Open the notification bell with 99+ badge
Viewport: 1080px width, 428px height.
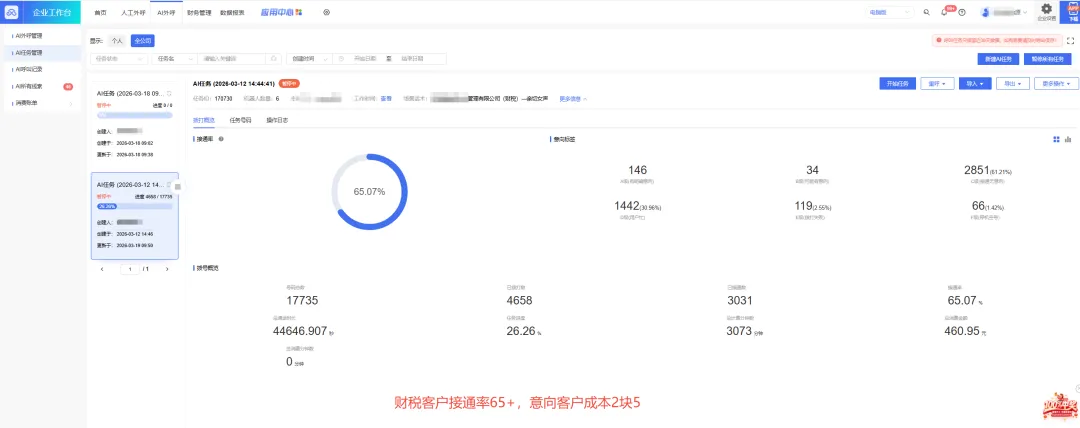(945, 12)
